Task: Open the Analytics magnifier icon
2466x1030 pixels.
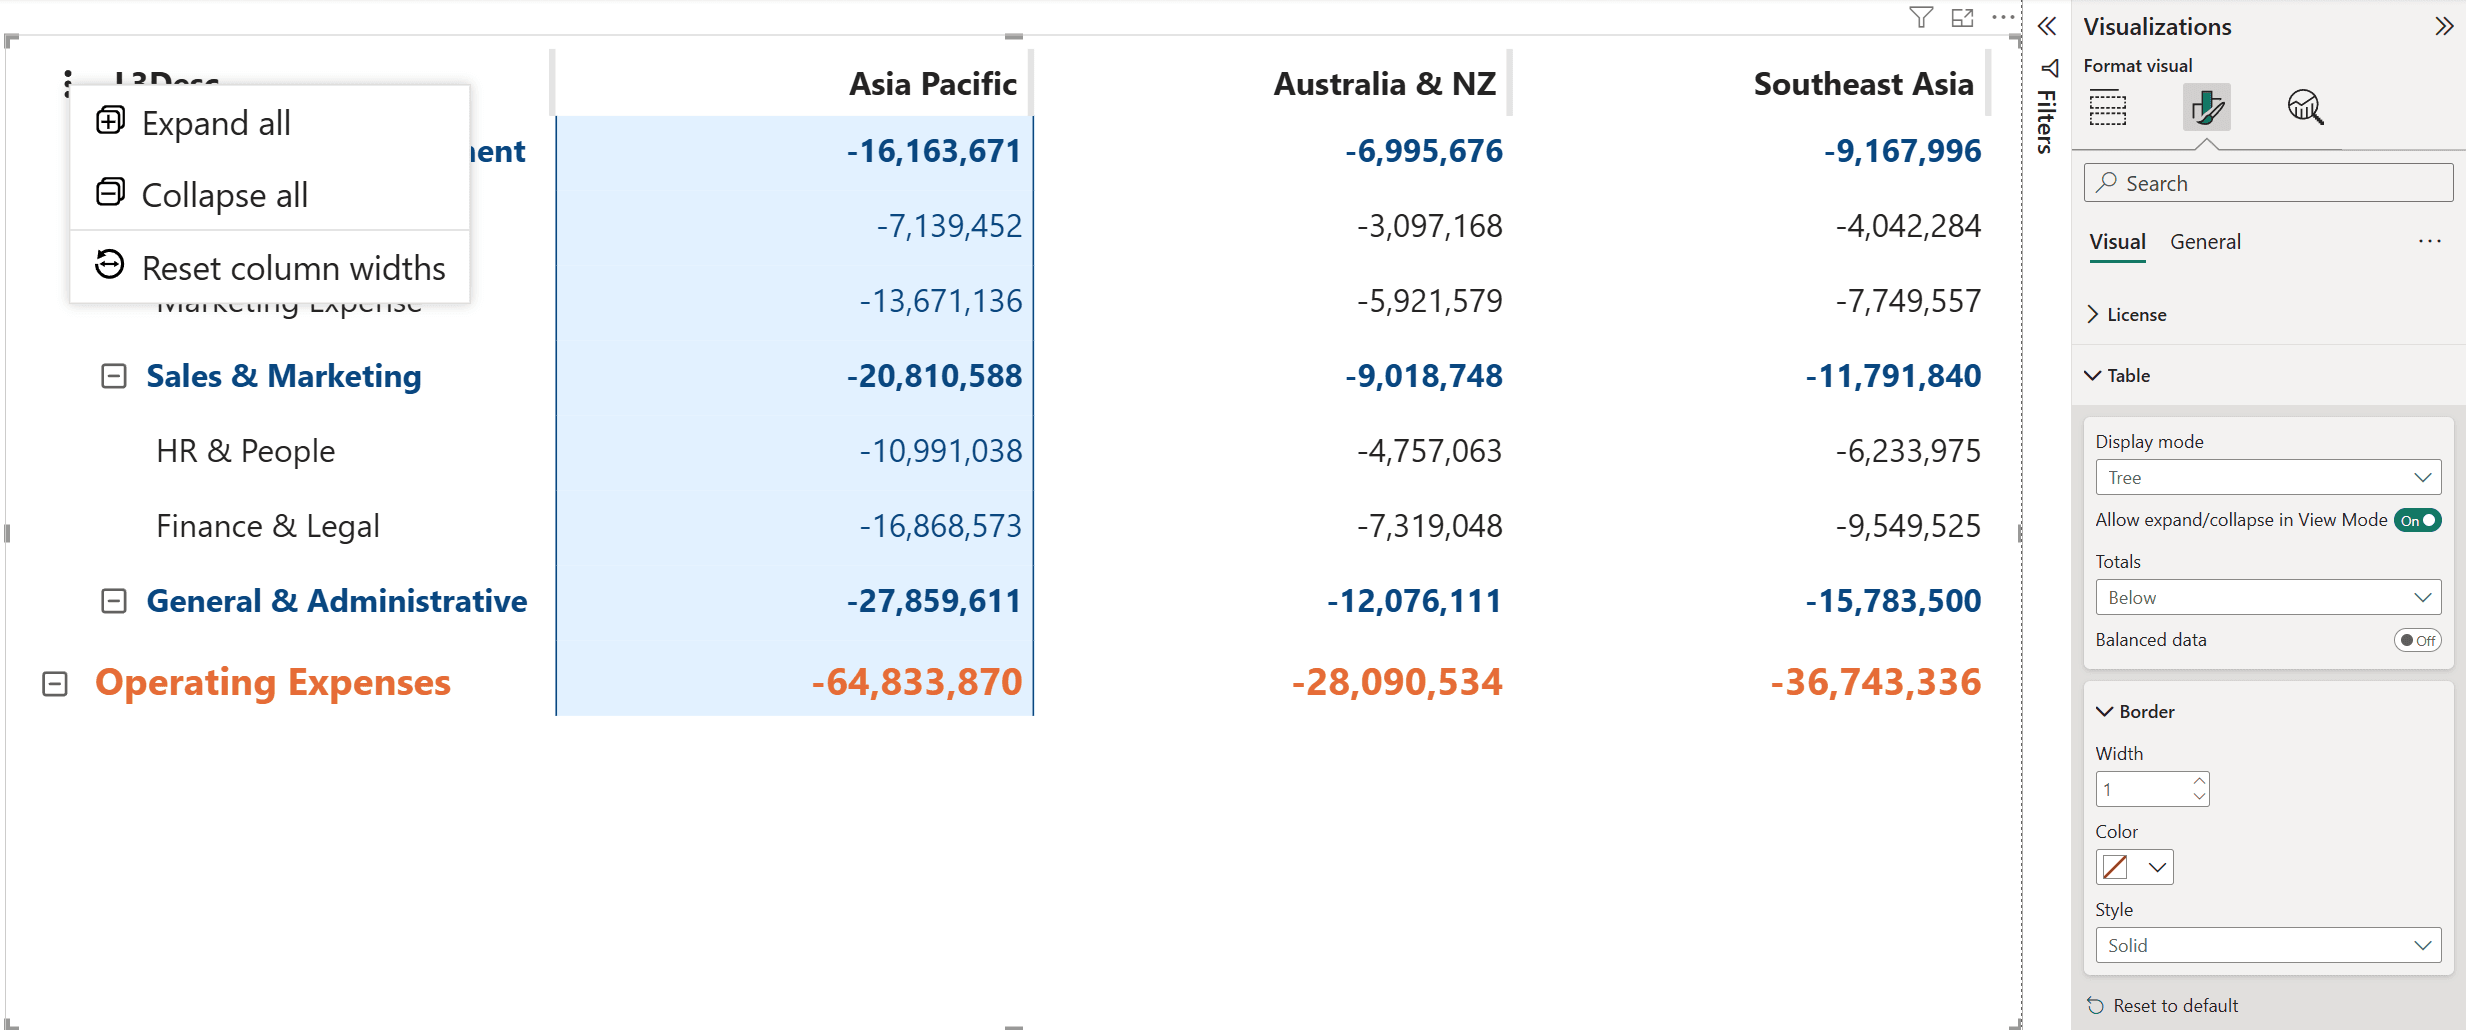Action: tap(2305, 107)
